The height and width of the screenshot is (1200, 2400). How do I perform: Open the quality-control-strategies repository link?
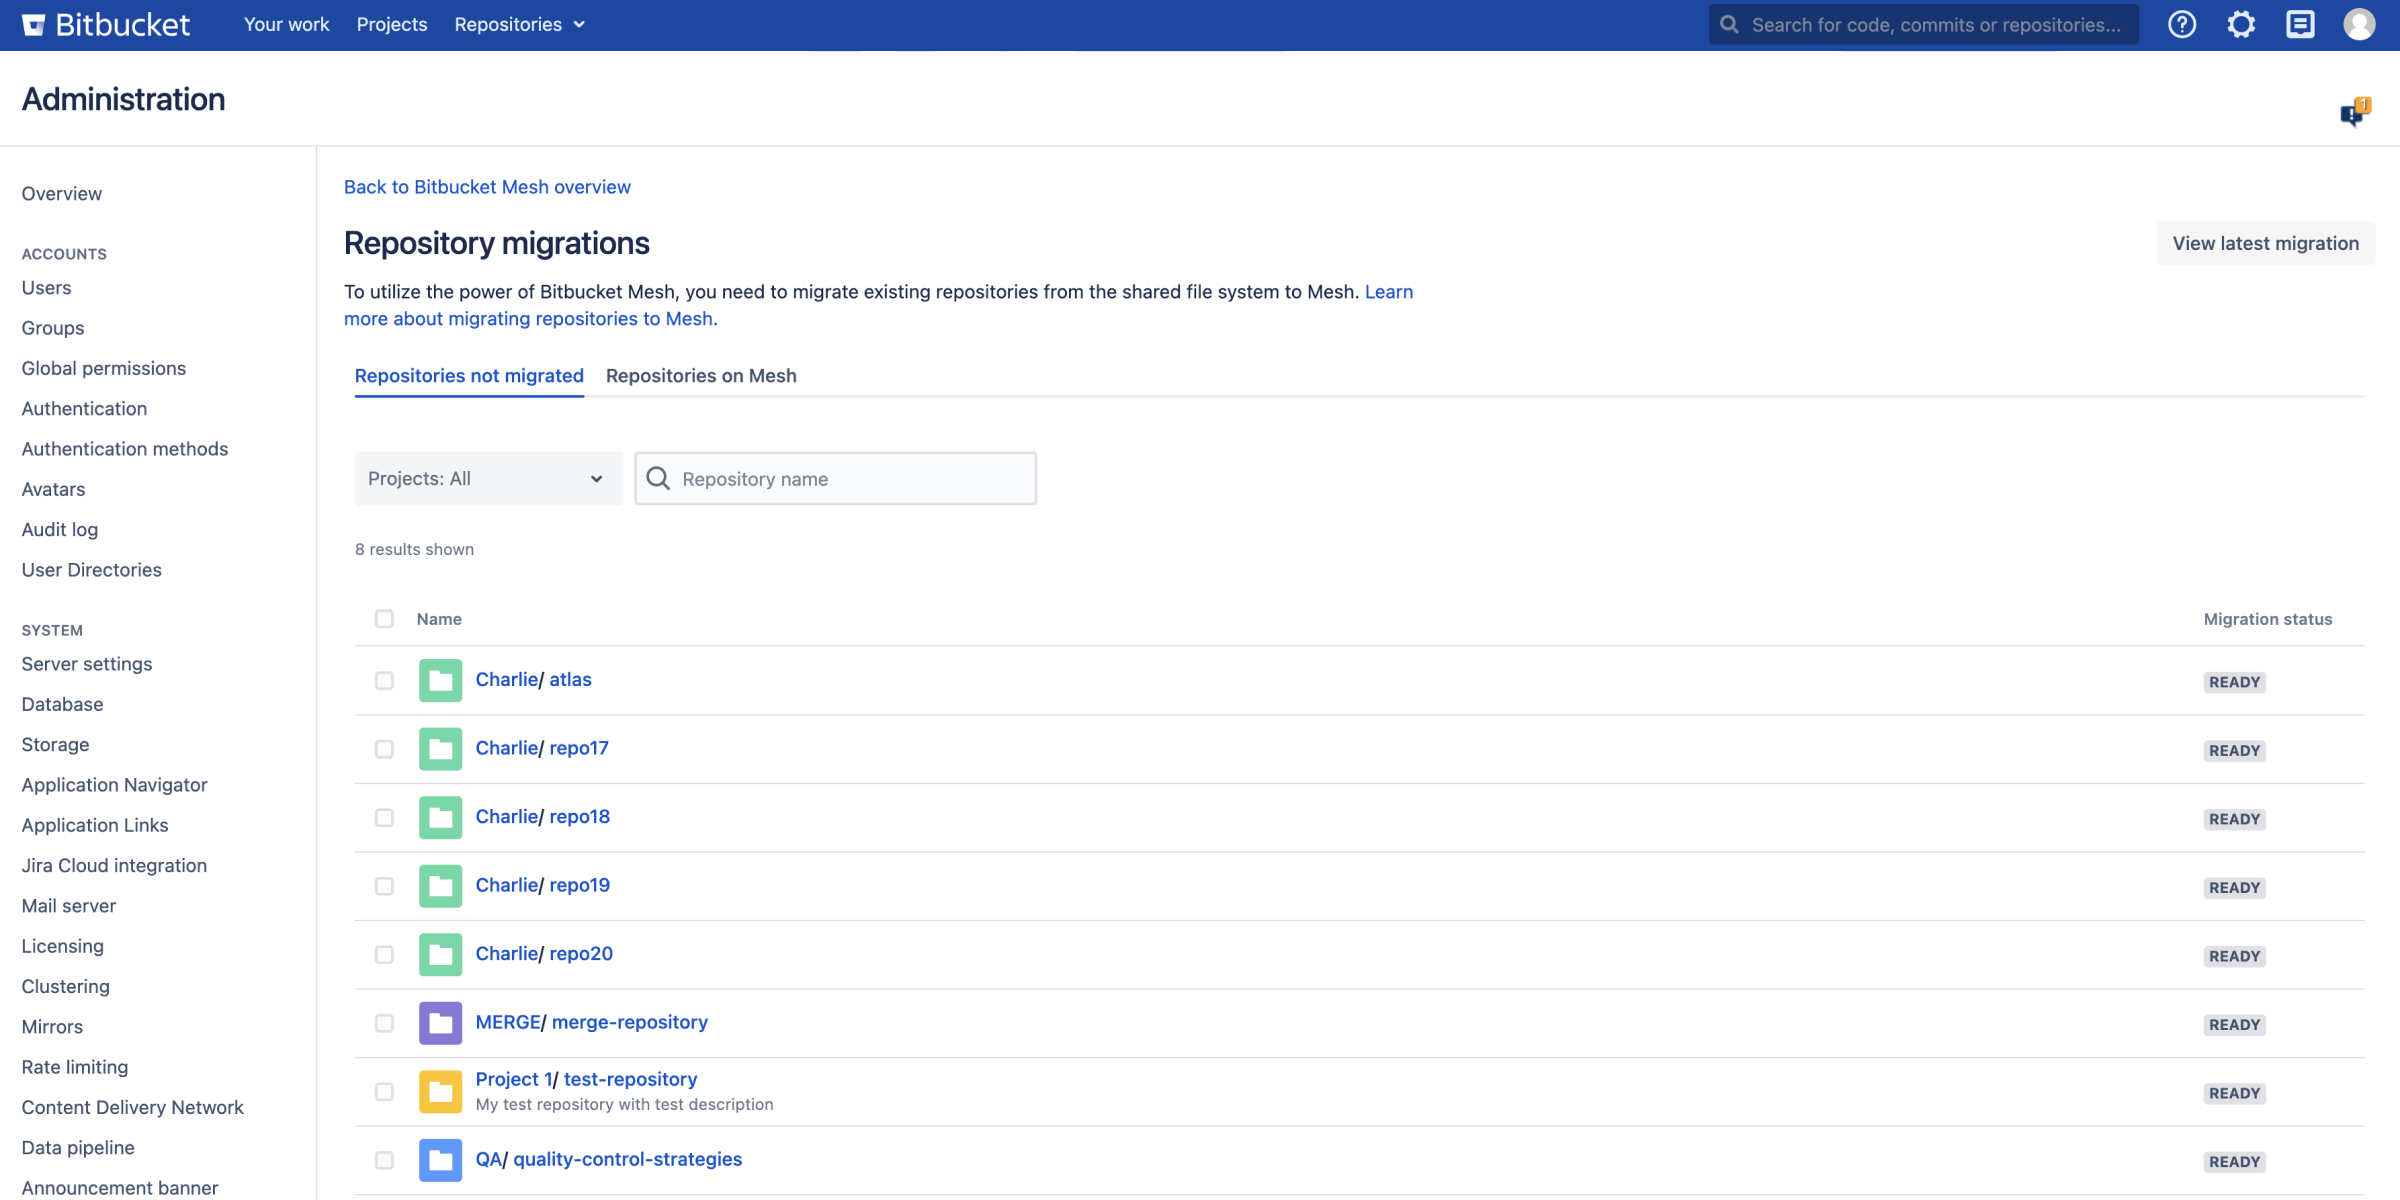[627, 1158]
